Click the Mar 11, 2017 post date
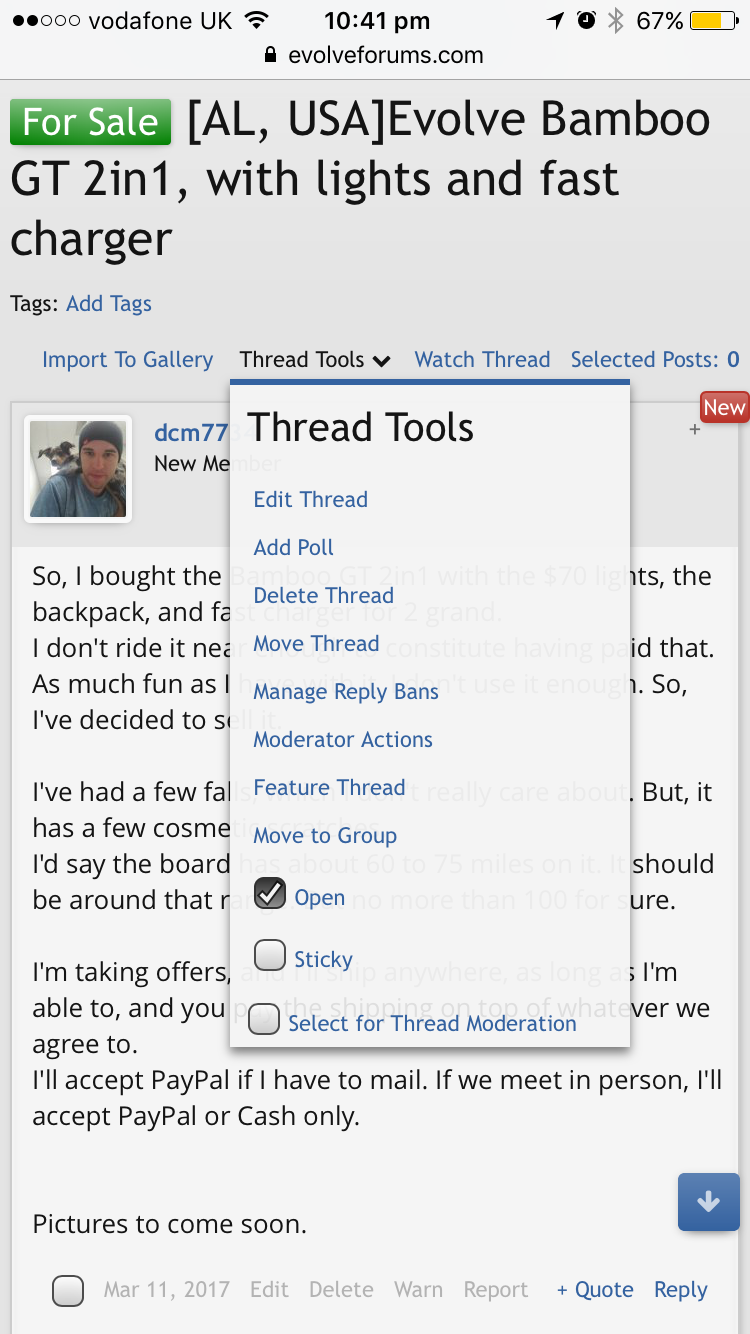Screen dimensions: 750x1334 click(x=167, y=1290)
